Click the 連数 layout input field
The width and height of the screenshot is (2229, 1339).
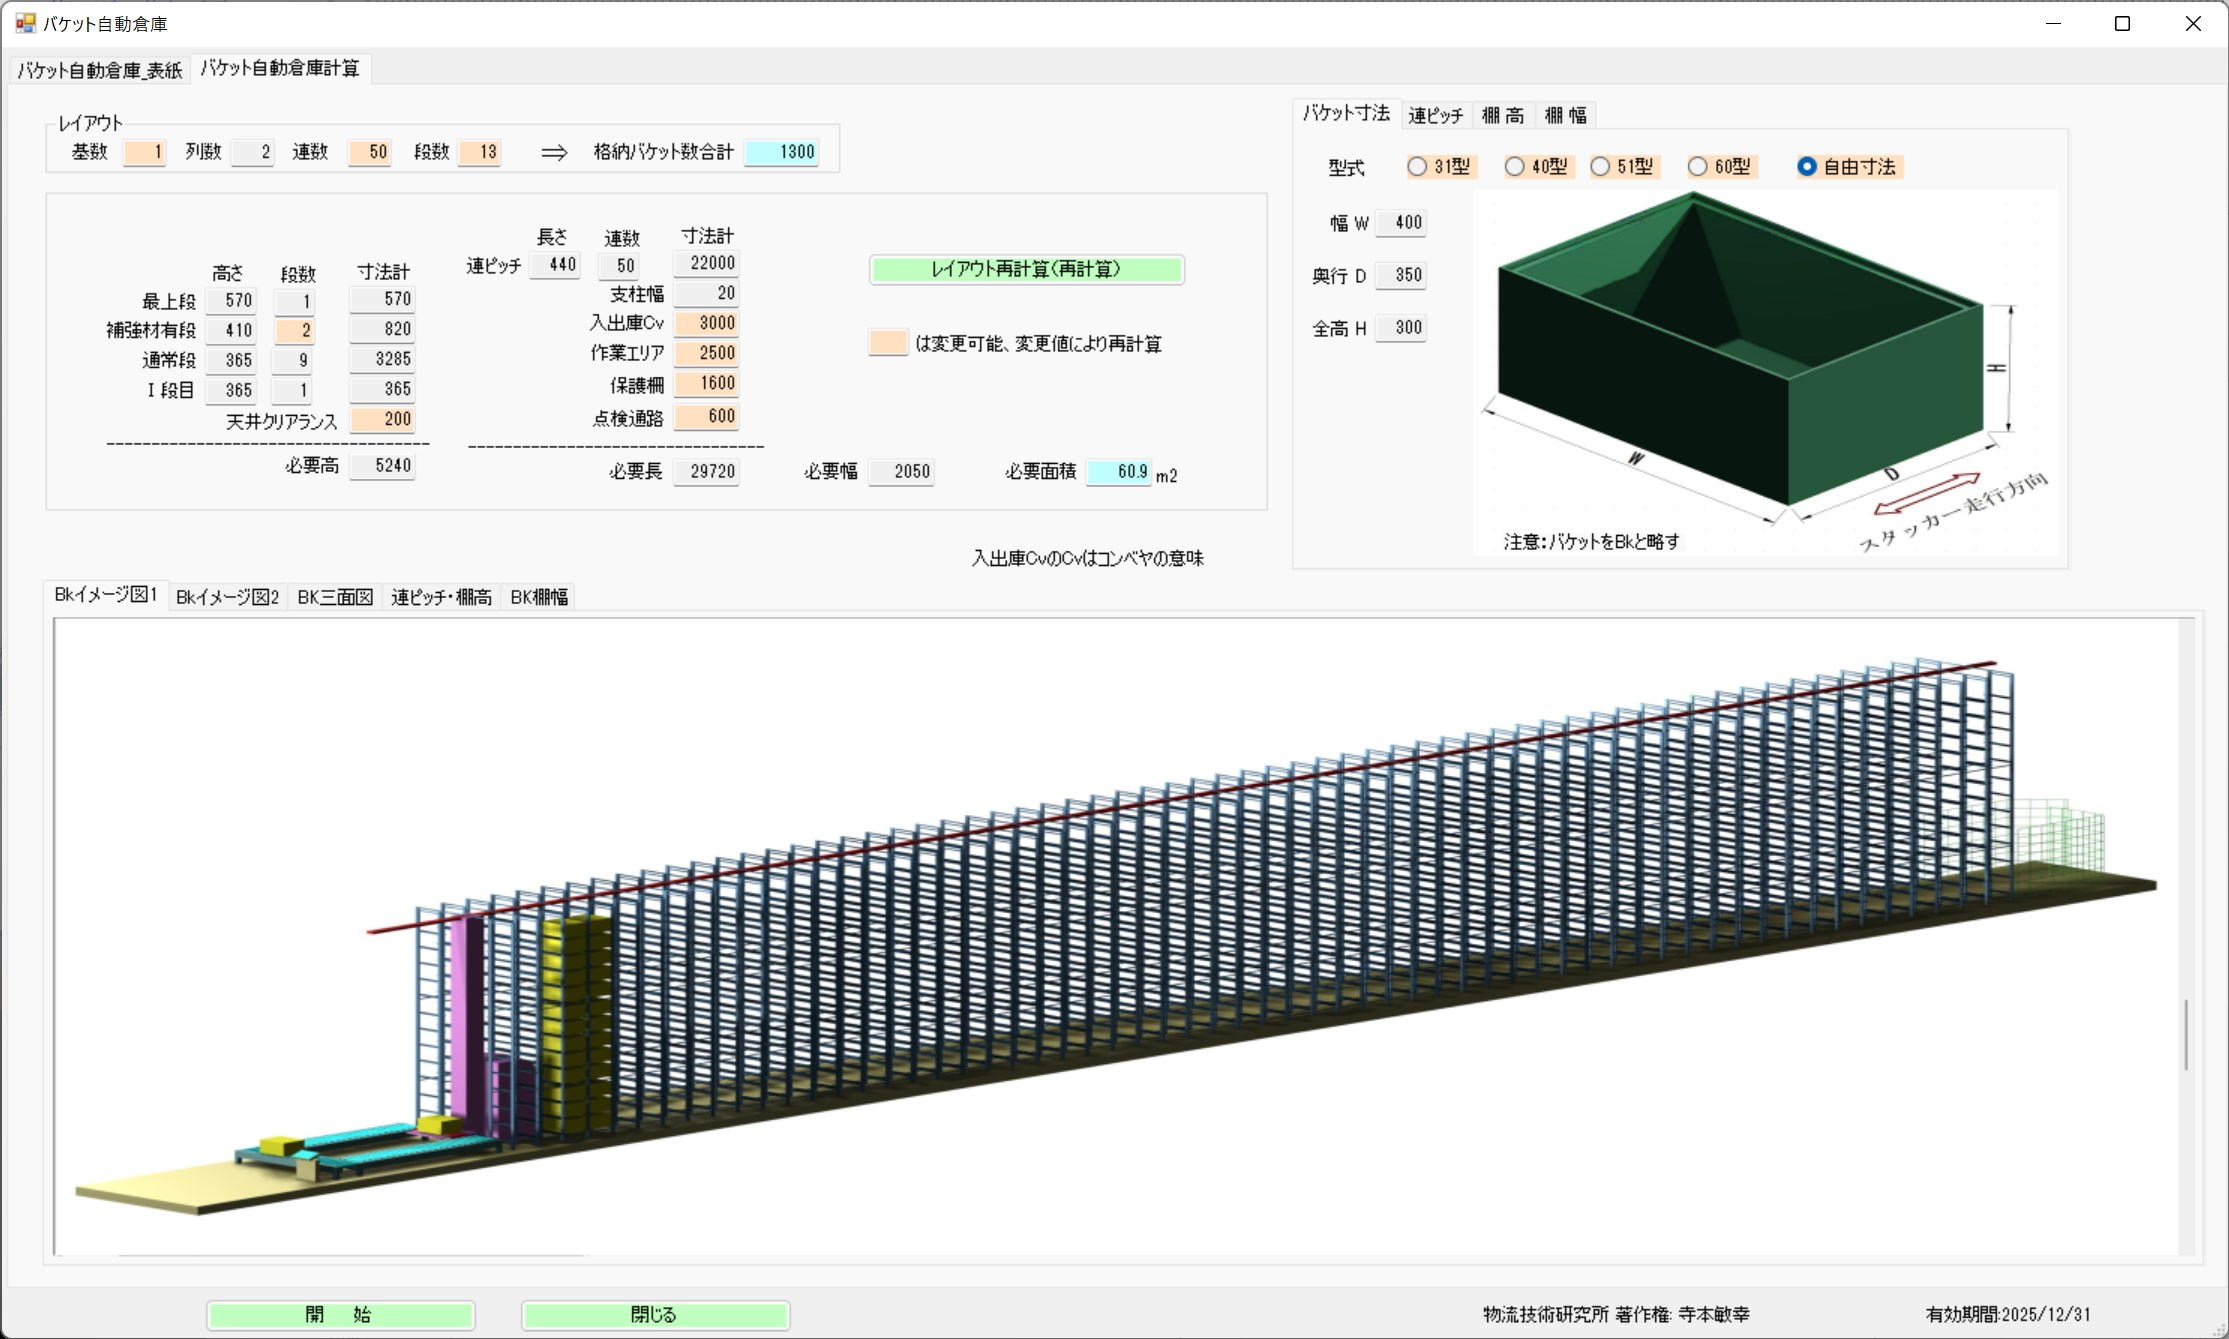click(369, 152)
